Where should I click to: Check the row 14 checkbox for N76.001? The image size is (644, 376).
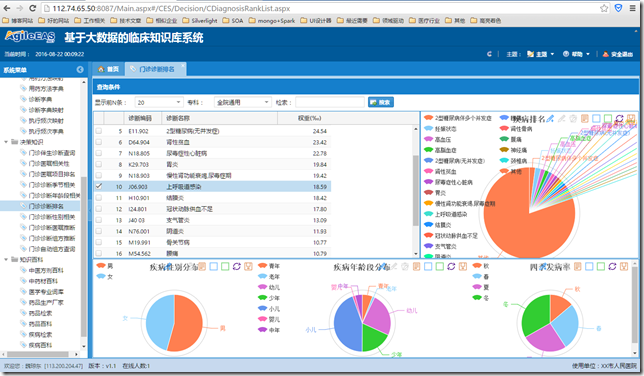[x=99, y=231]
